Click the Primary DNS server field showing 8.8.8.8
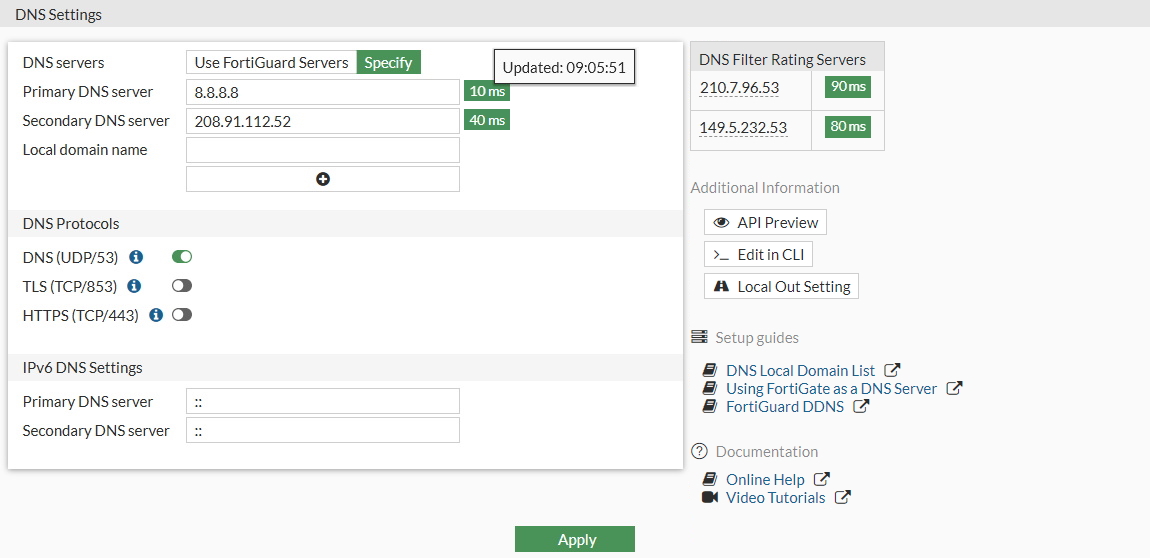 tap(322, 92)
